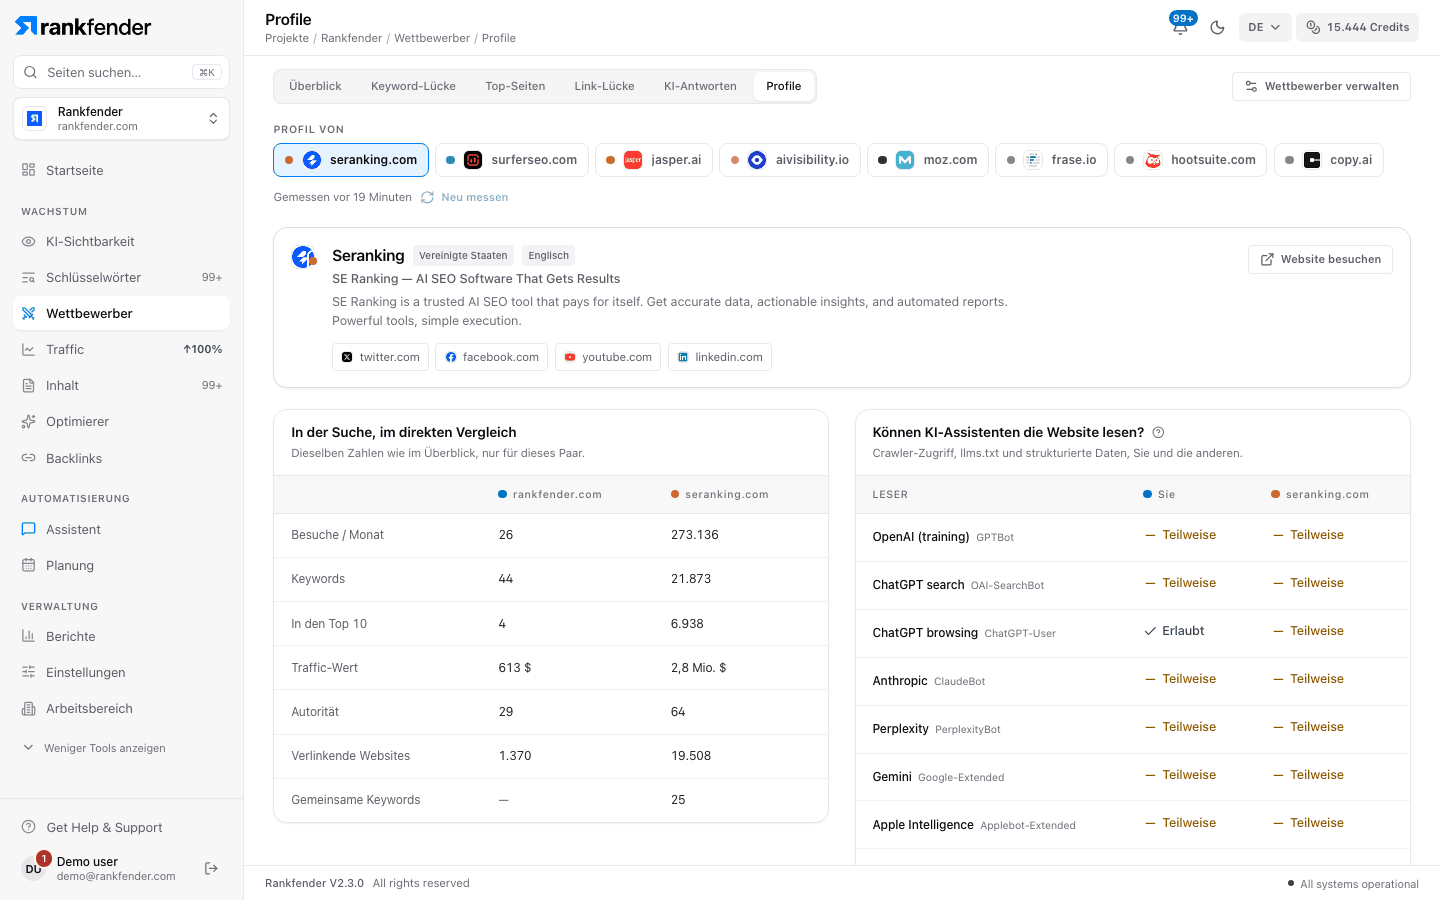Open the notifications bell
1440x900 pixels.
pyautogui.click(x=1180, y=27)
